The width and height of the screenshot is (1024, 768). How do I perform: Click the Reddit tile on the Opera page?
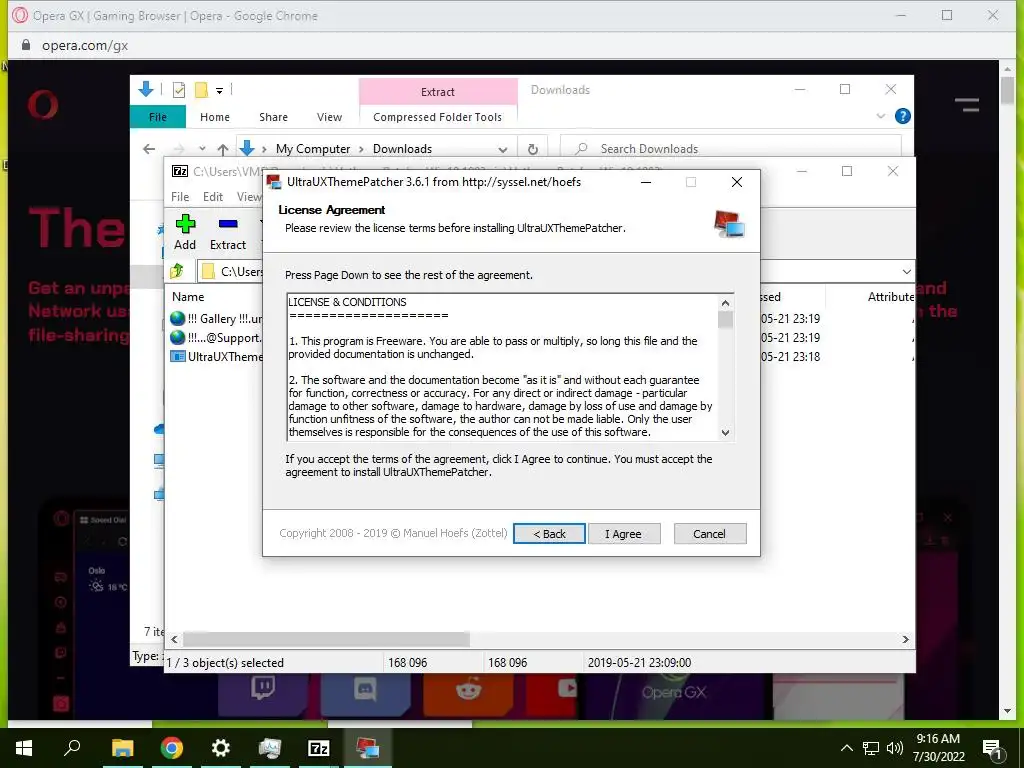[x=468, y=692]
